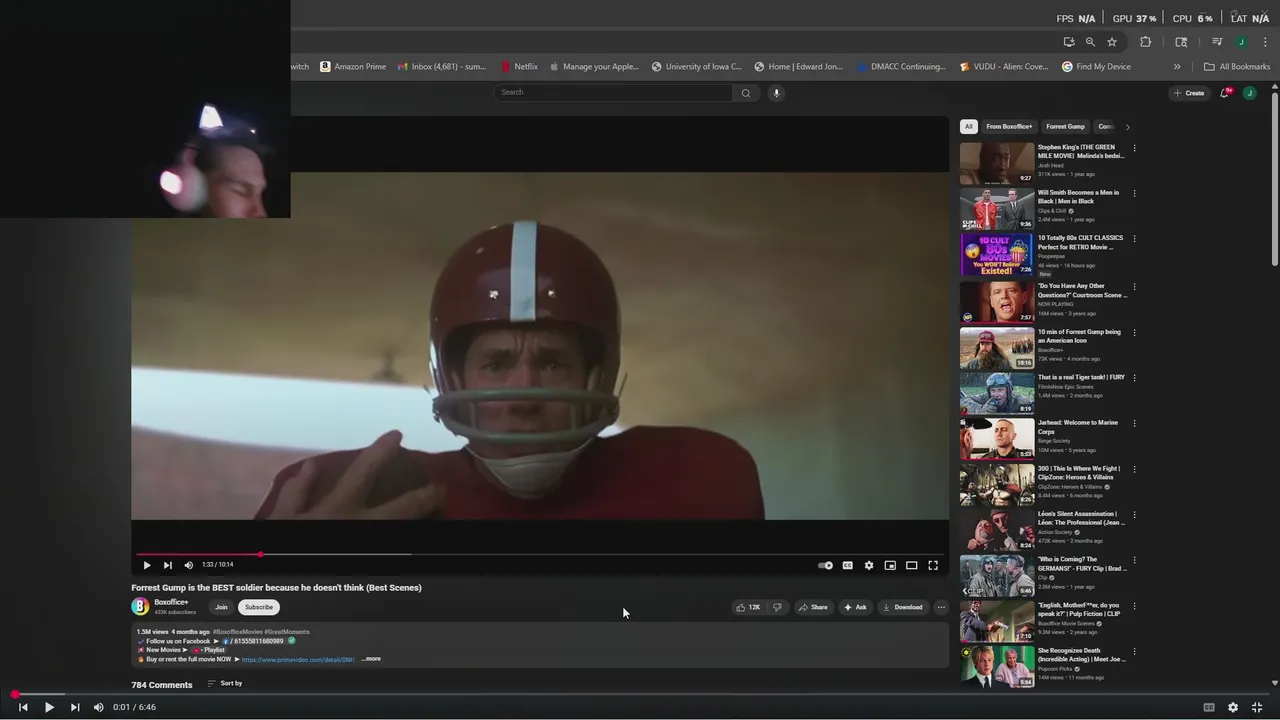The image size is (1280, 720).
Task: Open Chrome profile J avatar
Action: pos(1241,42)
